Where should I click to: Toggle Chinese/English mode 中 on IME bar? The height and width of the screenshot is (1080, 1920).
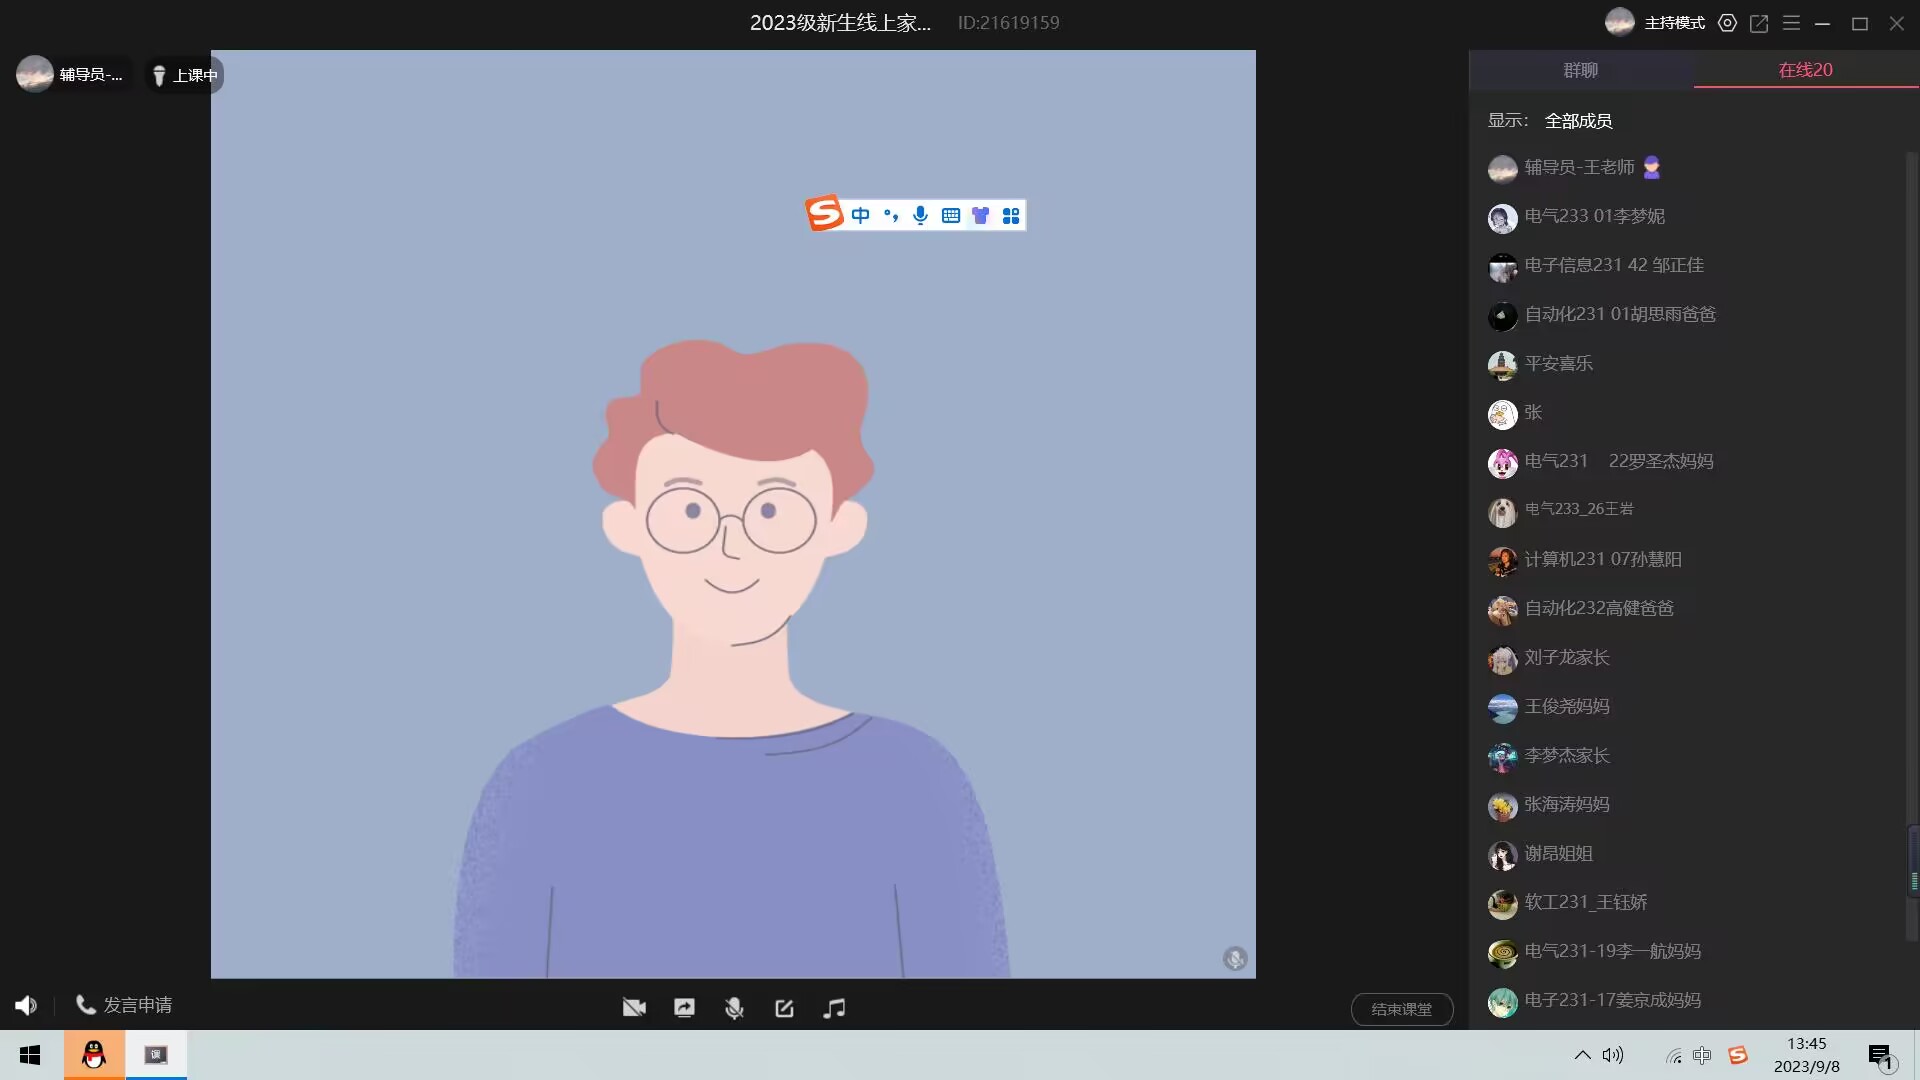(x=860, y=215)
